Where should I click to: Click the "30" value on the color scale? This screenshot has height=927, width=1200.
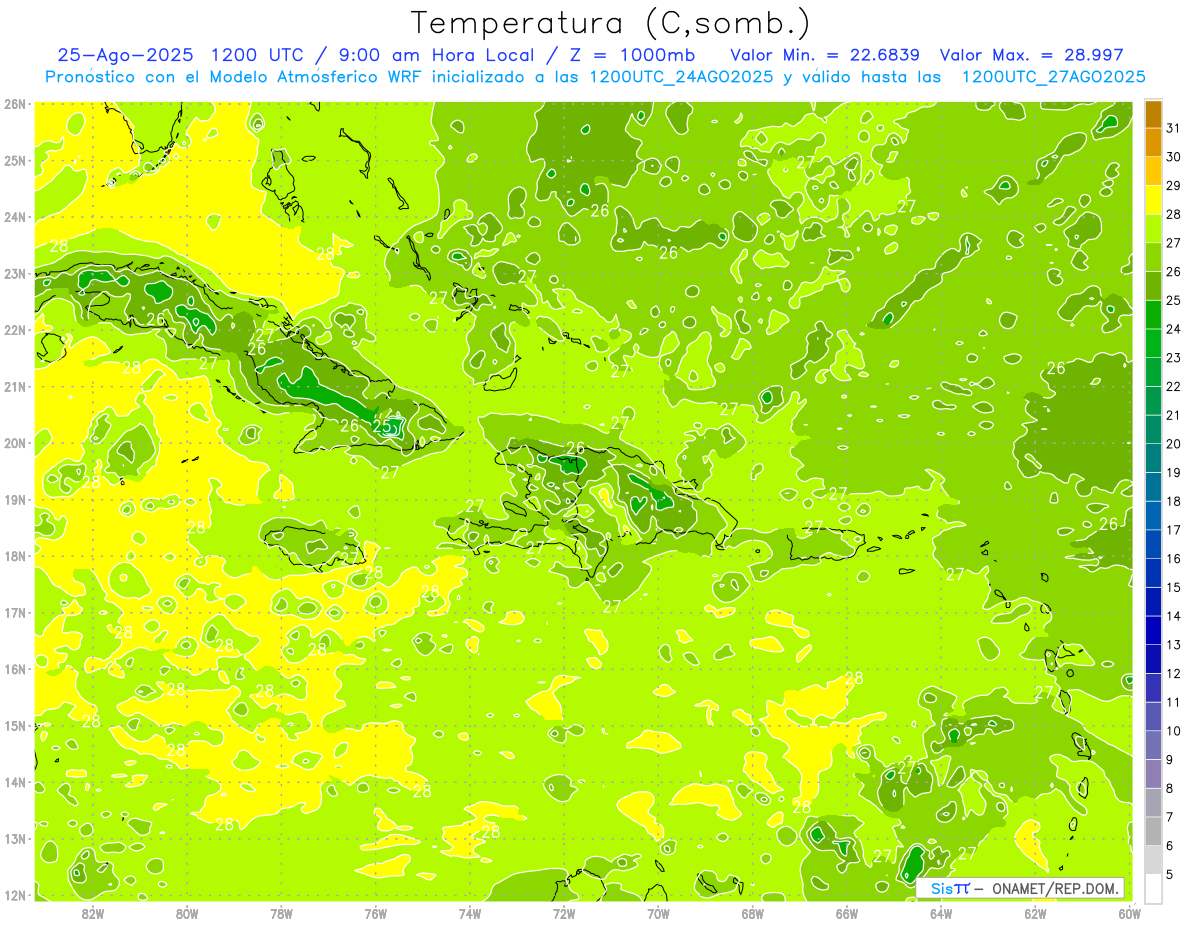(1174, 157)
